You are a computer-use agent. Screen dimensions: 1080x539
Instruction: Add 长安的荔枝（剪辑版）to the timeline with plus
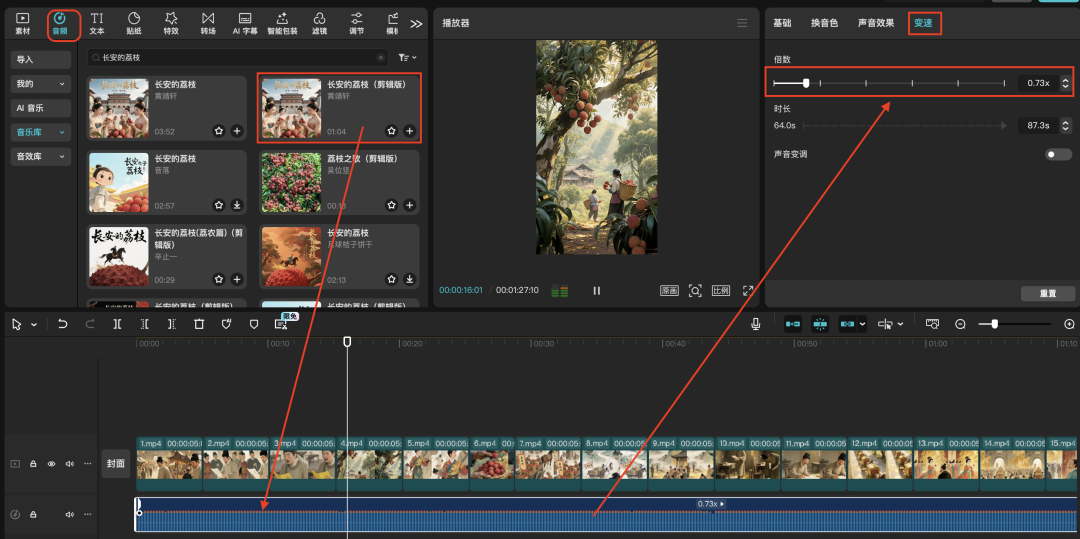(409, 131)
